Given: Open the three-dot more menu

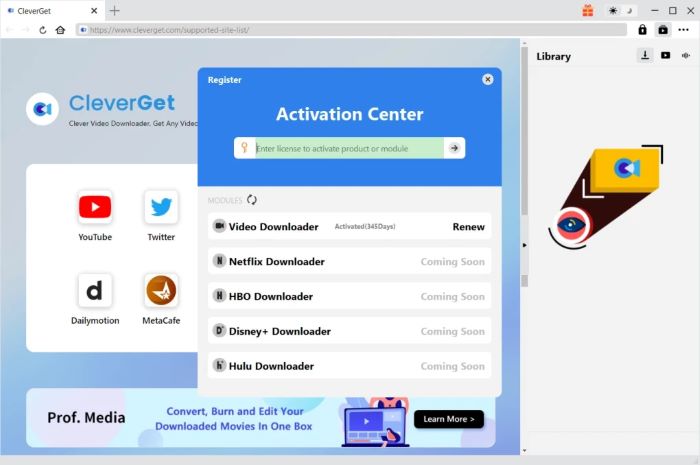Looking at the screenshot, I should 683,30.
